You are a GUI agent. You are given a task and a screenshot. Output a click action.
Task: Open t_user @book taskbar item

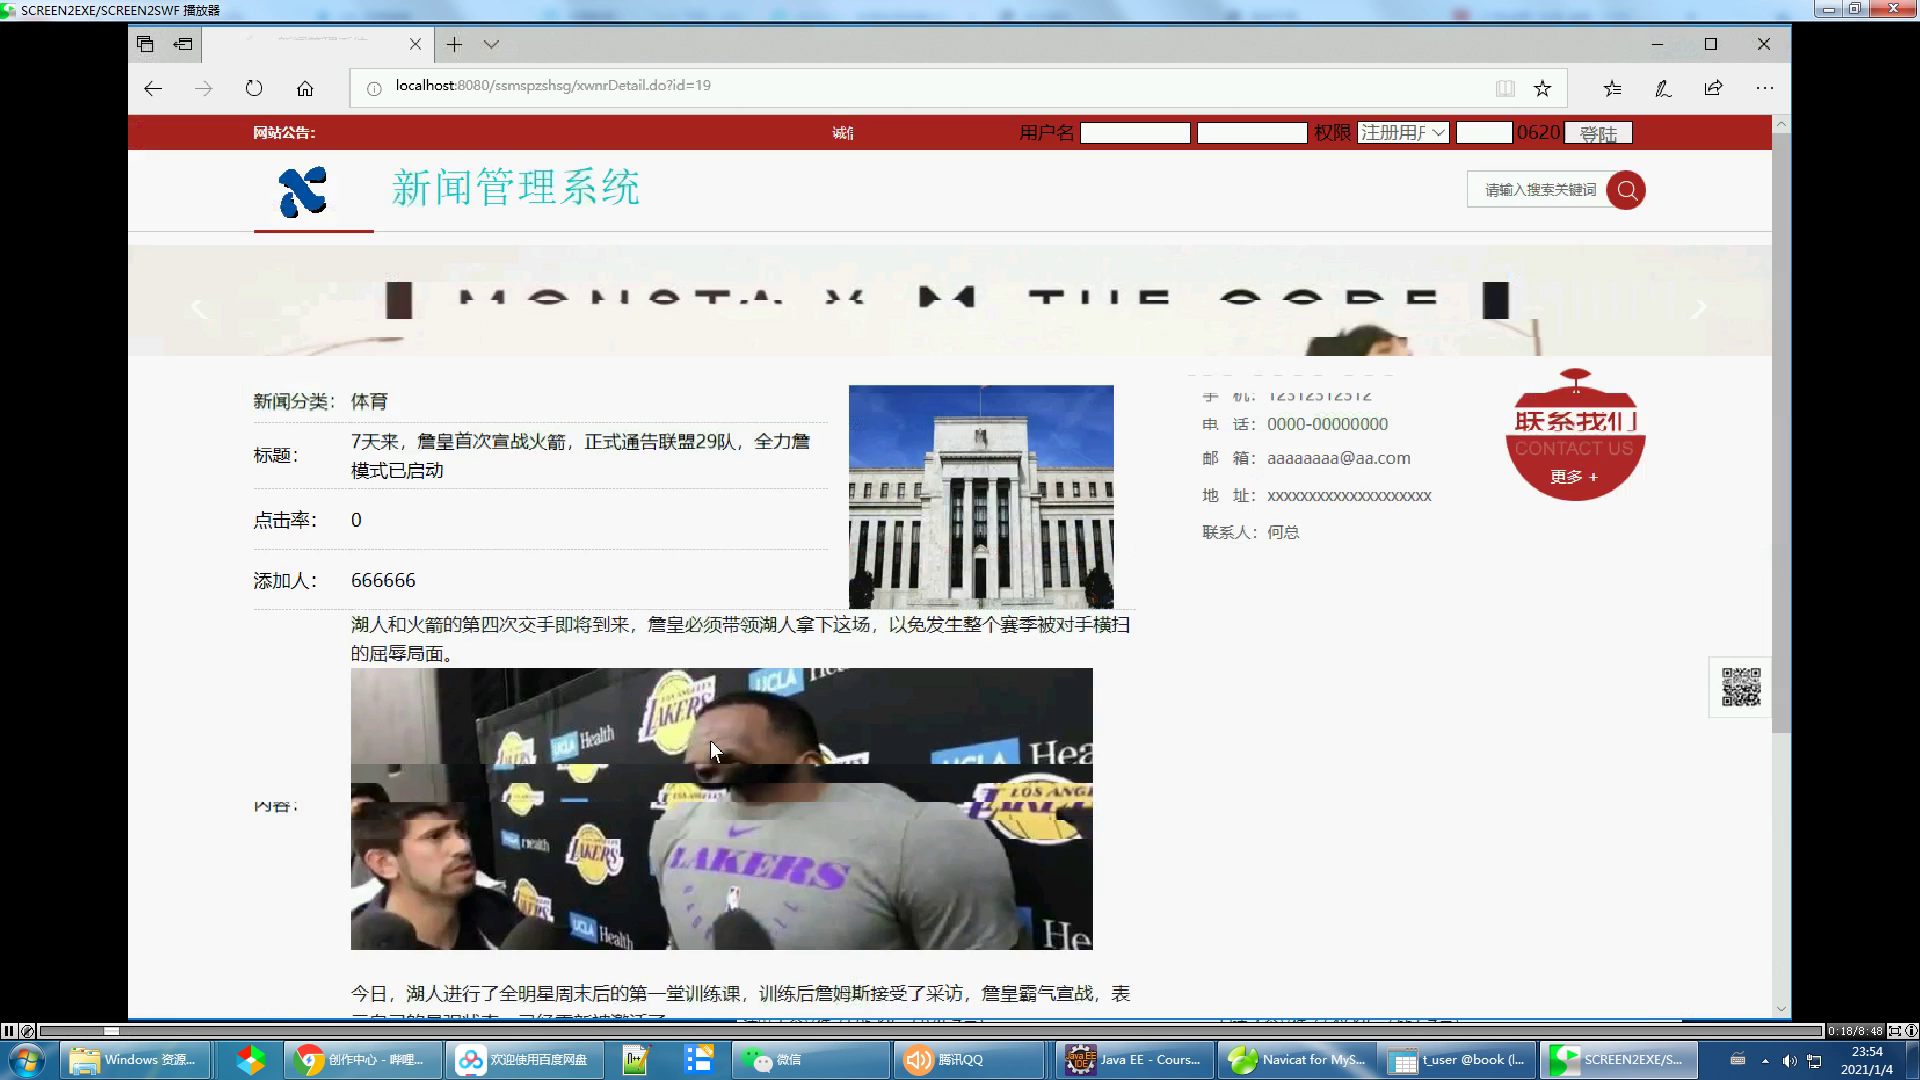pos(1457,1060)
